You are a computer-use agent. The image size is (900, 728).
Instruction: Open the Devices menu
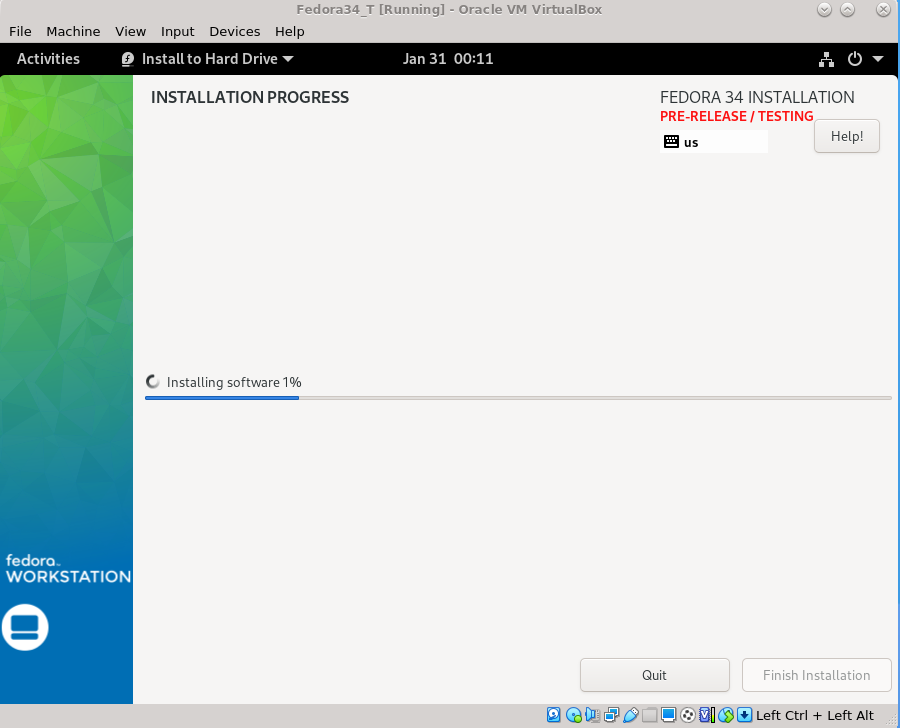234,32
